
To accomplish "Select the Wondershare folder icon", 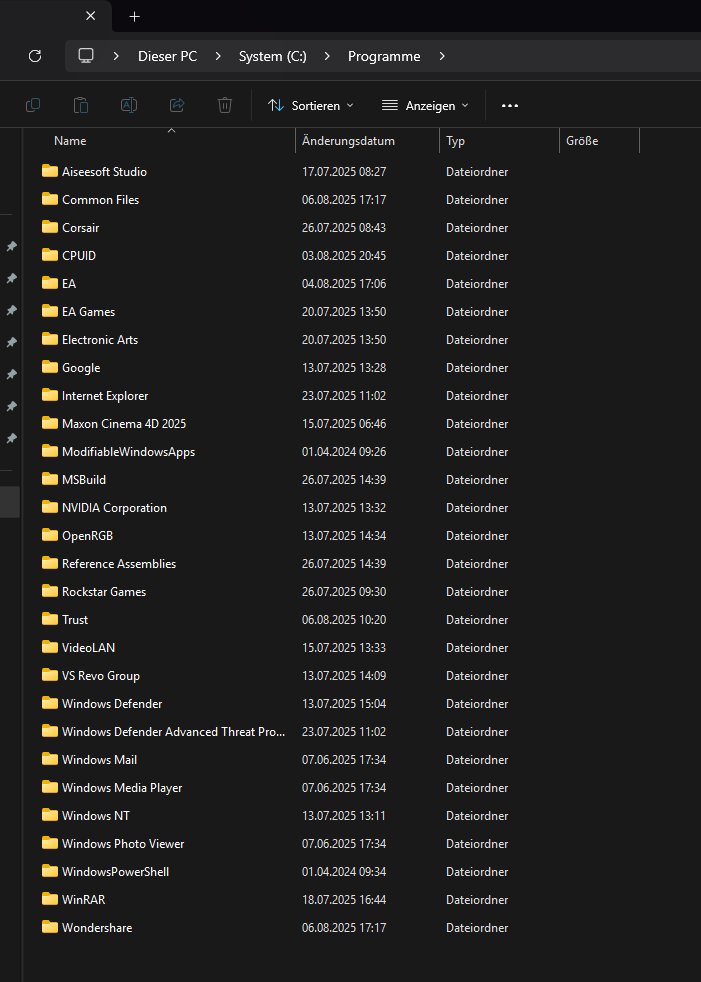I will 50,928.
